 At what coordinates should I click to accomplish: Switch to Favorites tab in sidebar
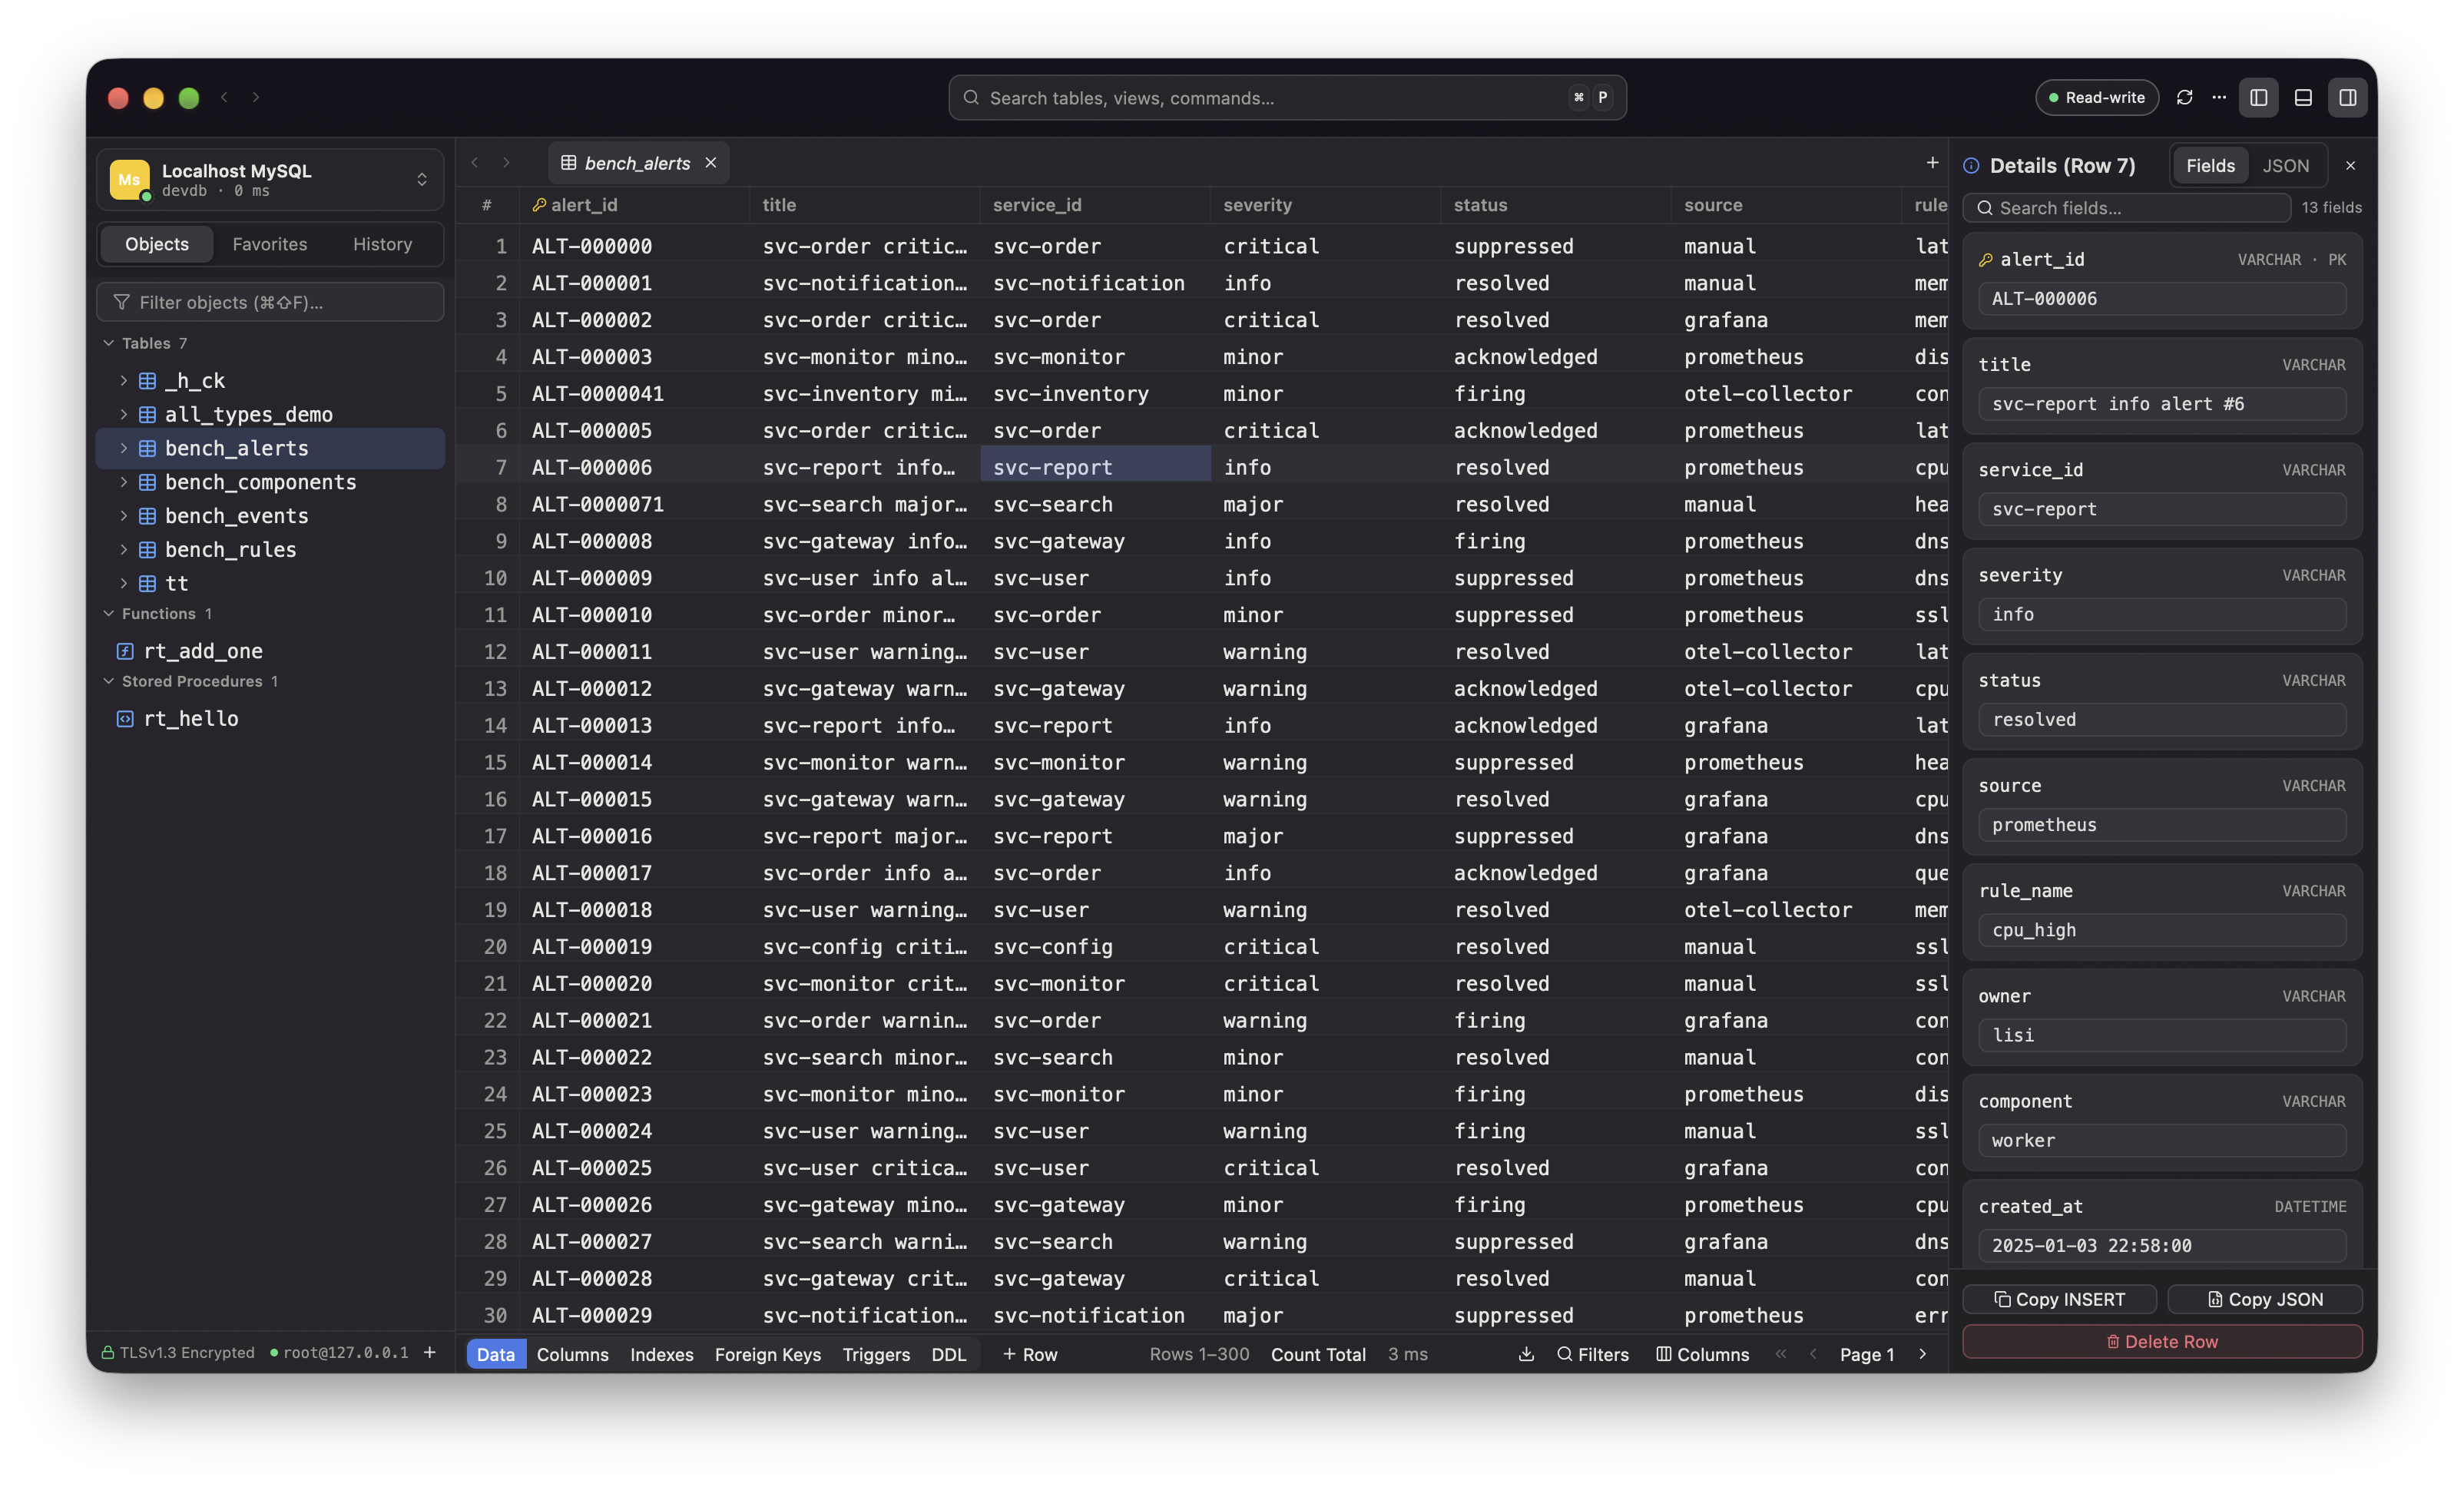(270, 244)
